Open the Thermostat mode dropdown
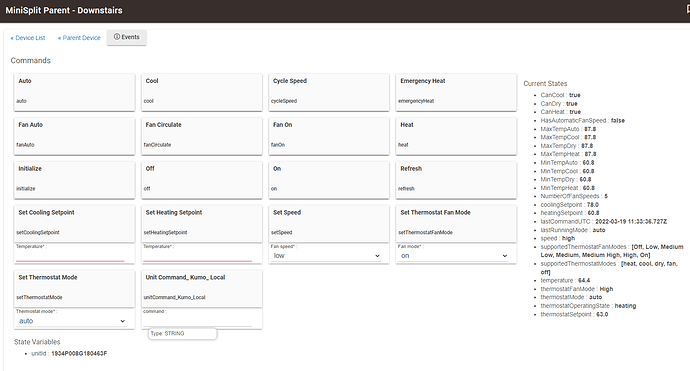Viewport: 690px width, 371px height. [72, 321]
